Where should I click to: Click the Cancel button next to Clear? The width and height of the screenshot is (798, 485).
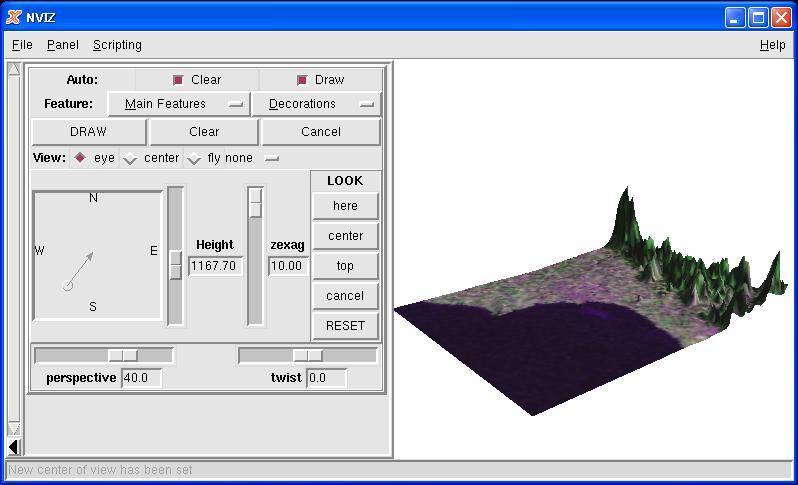(x=321, y=132)
